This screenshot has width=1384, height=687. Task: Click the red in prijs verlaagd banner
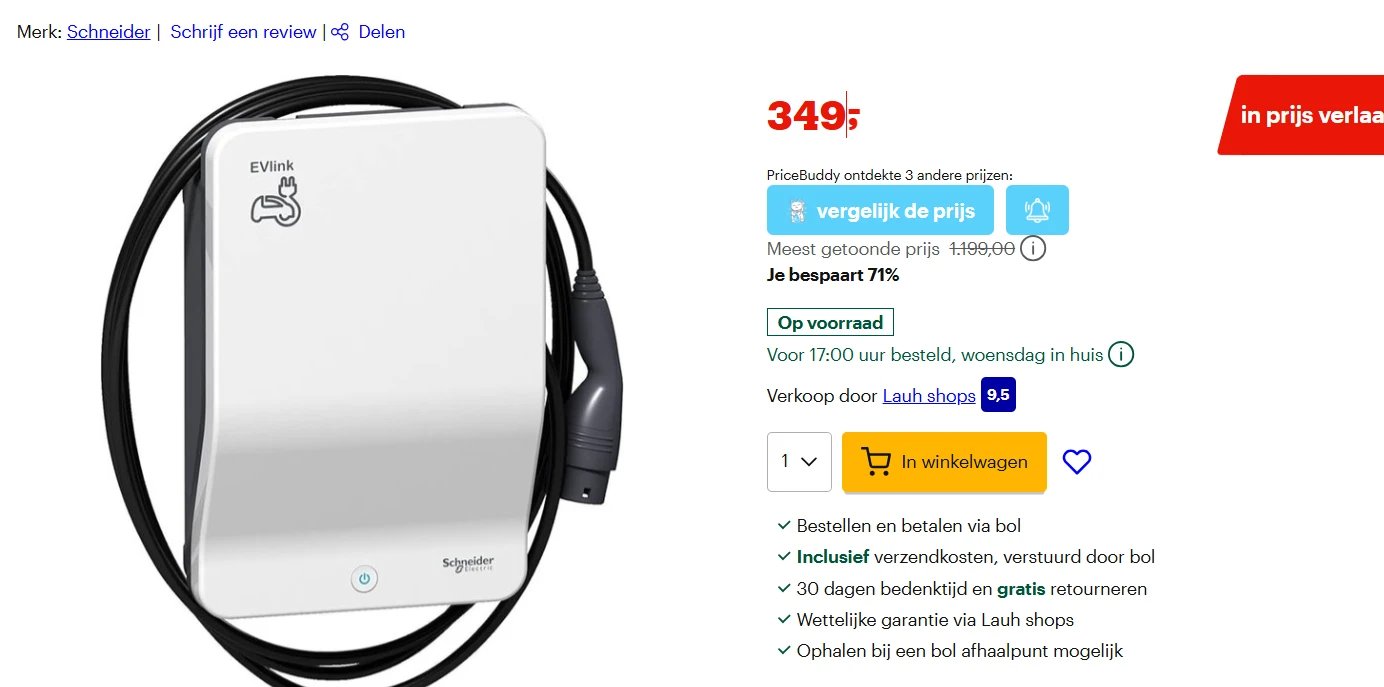tap(1300, 115)
